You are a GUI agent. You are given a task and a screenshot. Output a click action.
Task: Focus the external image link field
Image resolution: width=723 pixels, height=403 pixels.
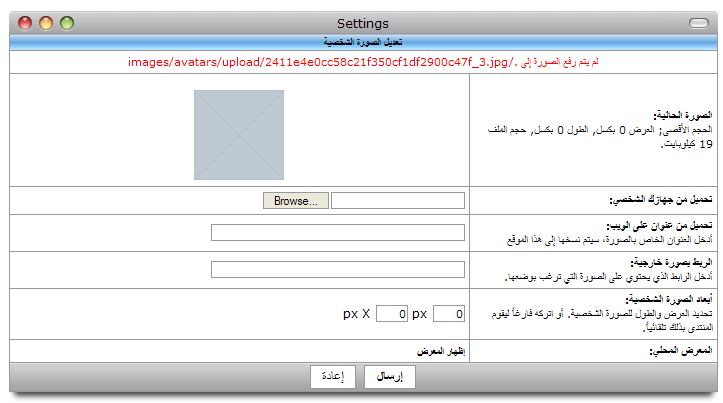click(338, 269)
